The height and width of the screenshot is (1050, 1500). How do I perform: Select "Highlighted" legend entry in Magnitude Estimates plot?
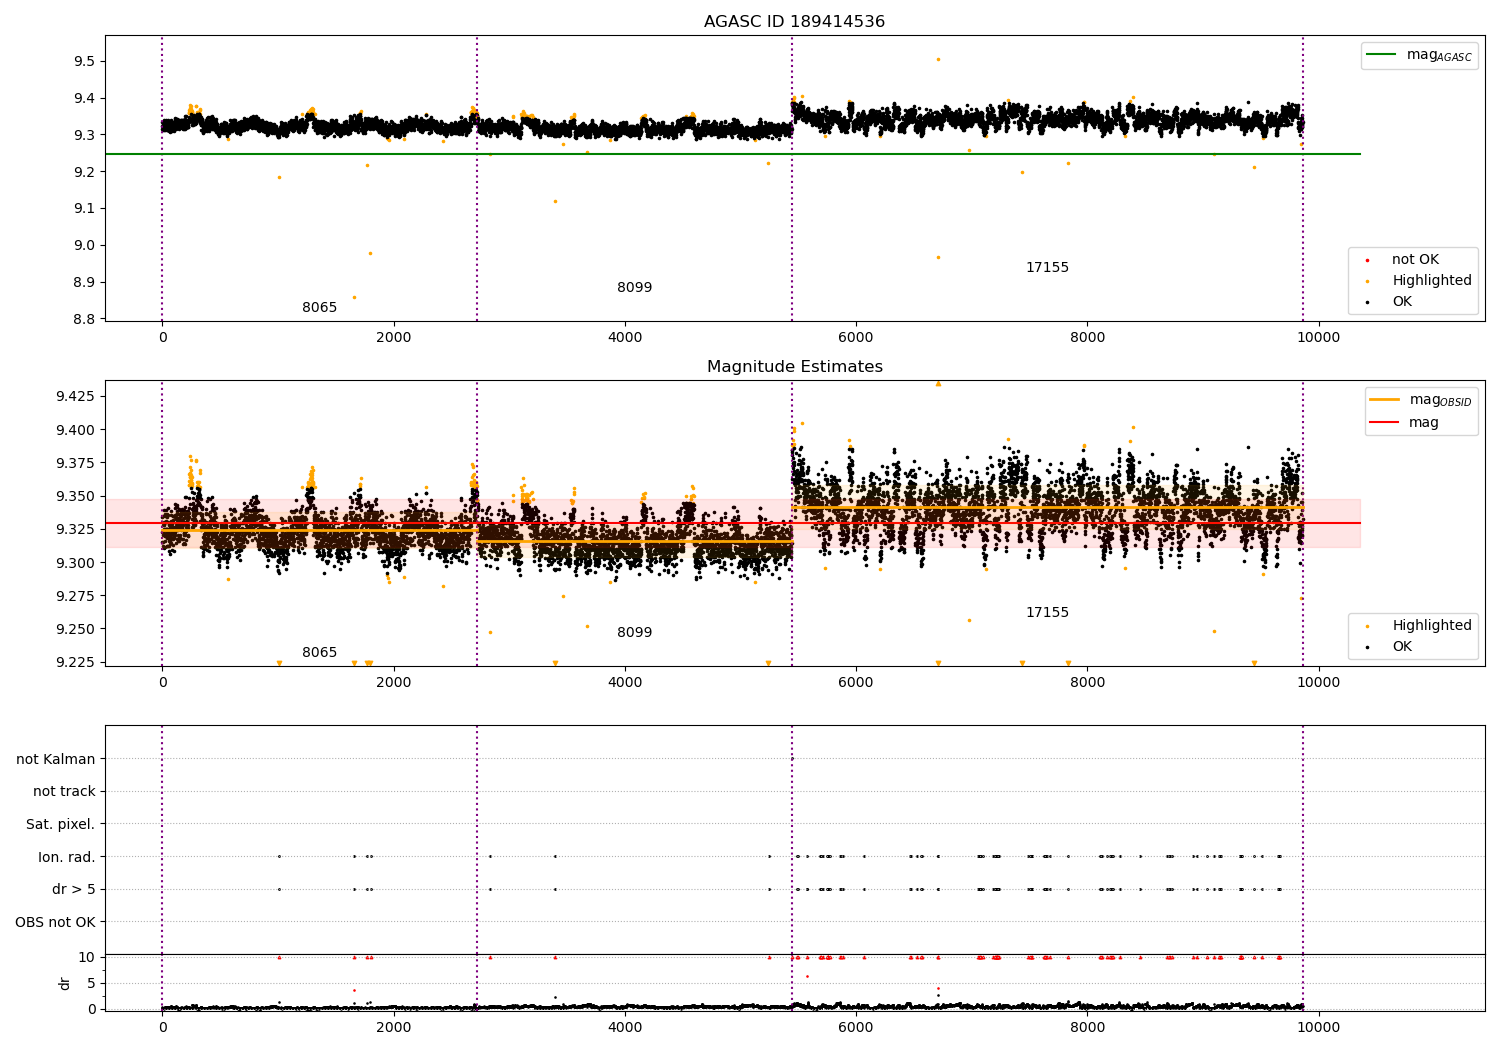[1432, 626]
